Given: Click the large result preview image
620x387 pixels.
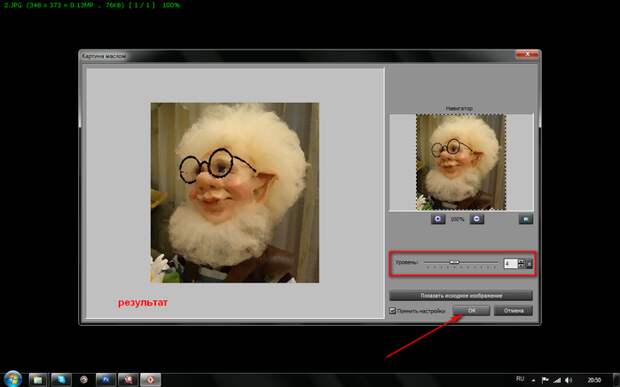Looking at the screenshot, I should click(235, 193).
